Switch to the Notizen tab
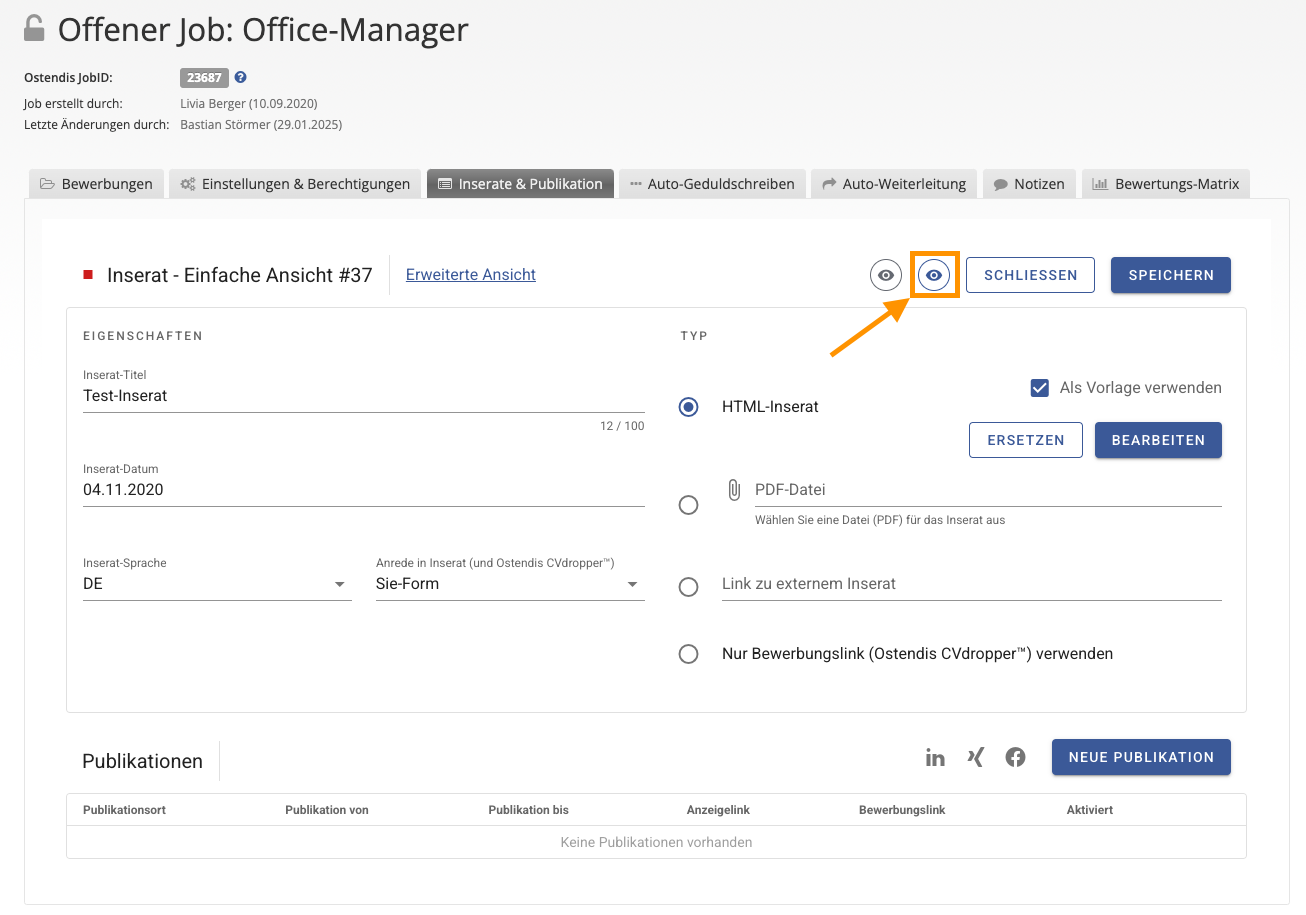The height and width of the screenshot is (915, 1306). (1029, 184)
